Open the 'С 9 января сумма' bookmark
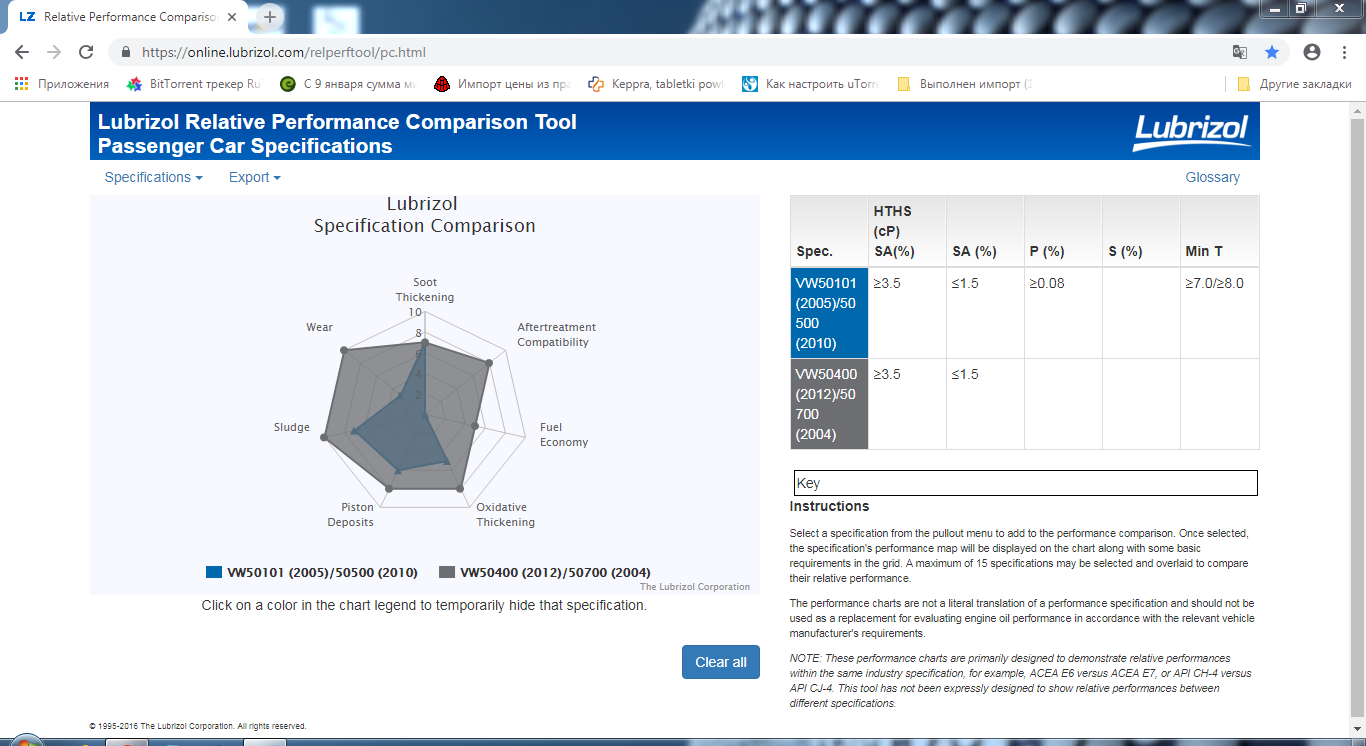This screenshot has width=1366, height=746. click(347, 84)
